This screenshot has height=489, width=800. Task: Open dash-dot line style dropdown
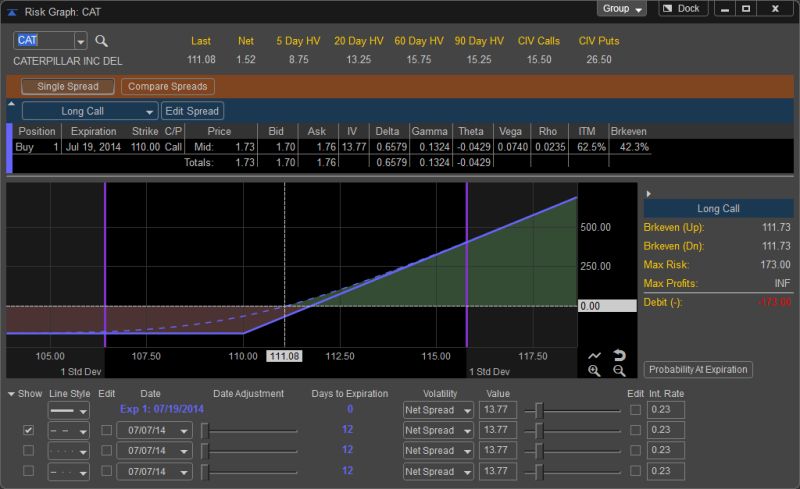tap(68, 472)
